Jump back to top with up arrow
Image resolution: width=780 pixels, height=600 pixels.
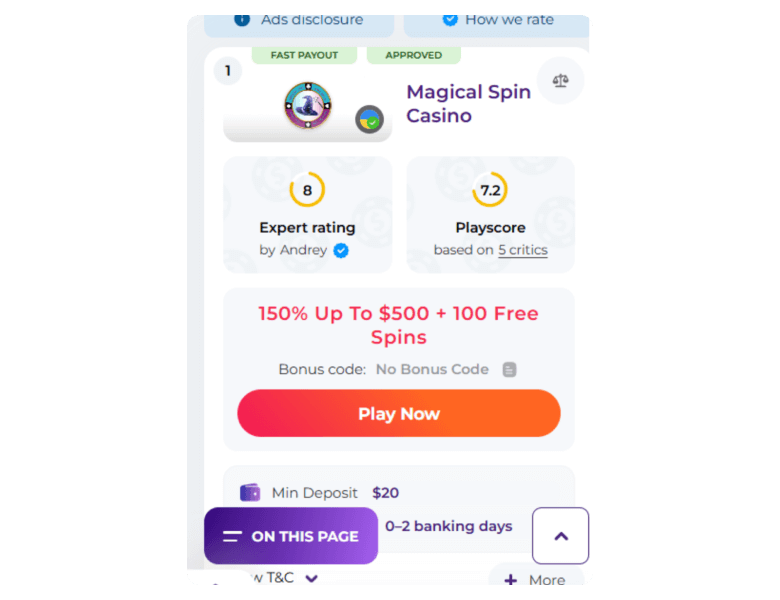[x=561, y=536]
